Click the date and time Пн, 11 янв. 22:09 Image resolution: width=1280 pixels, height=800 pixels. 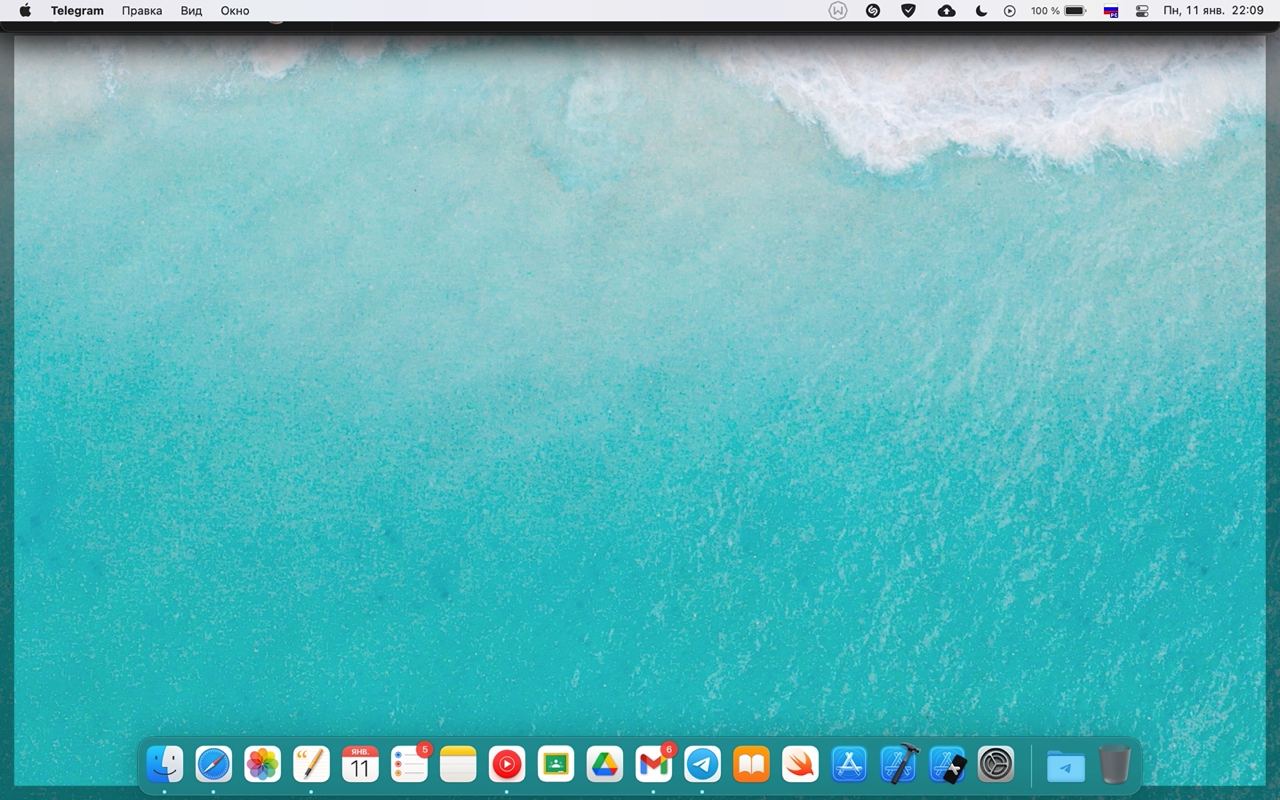(x=1213, y=11)
